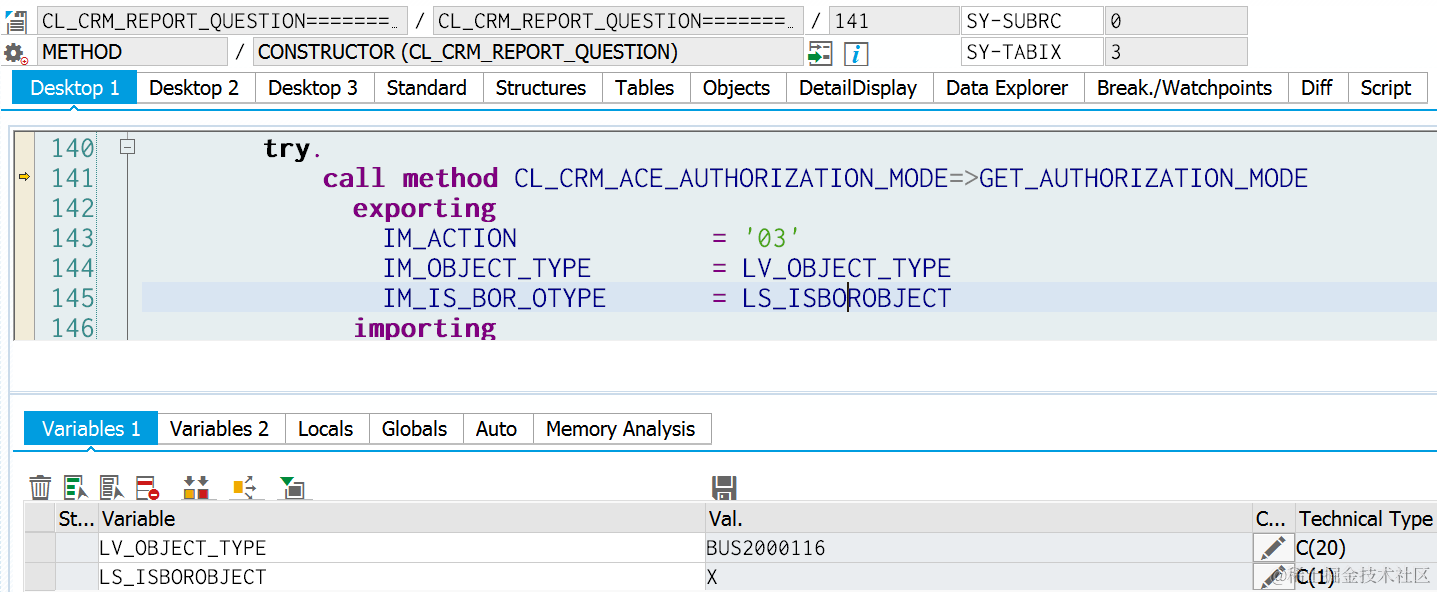
Task: Select the LS_ISBOROBJECT variable name cell
Action: point(401,577)
